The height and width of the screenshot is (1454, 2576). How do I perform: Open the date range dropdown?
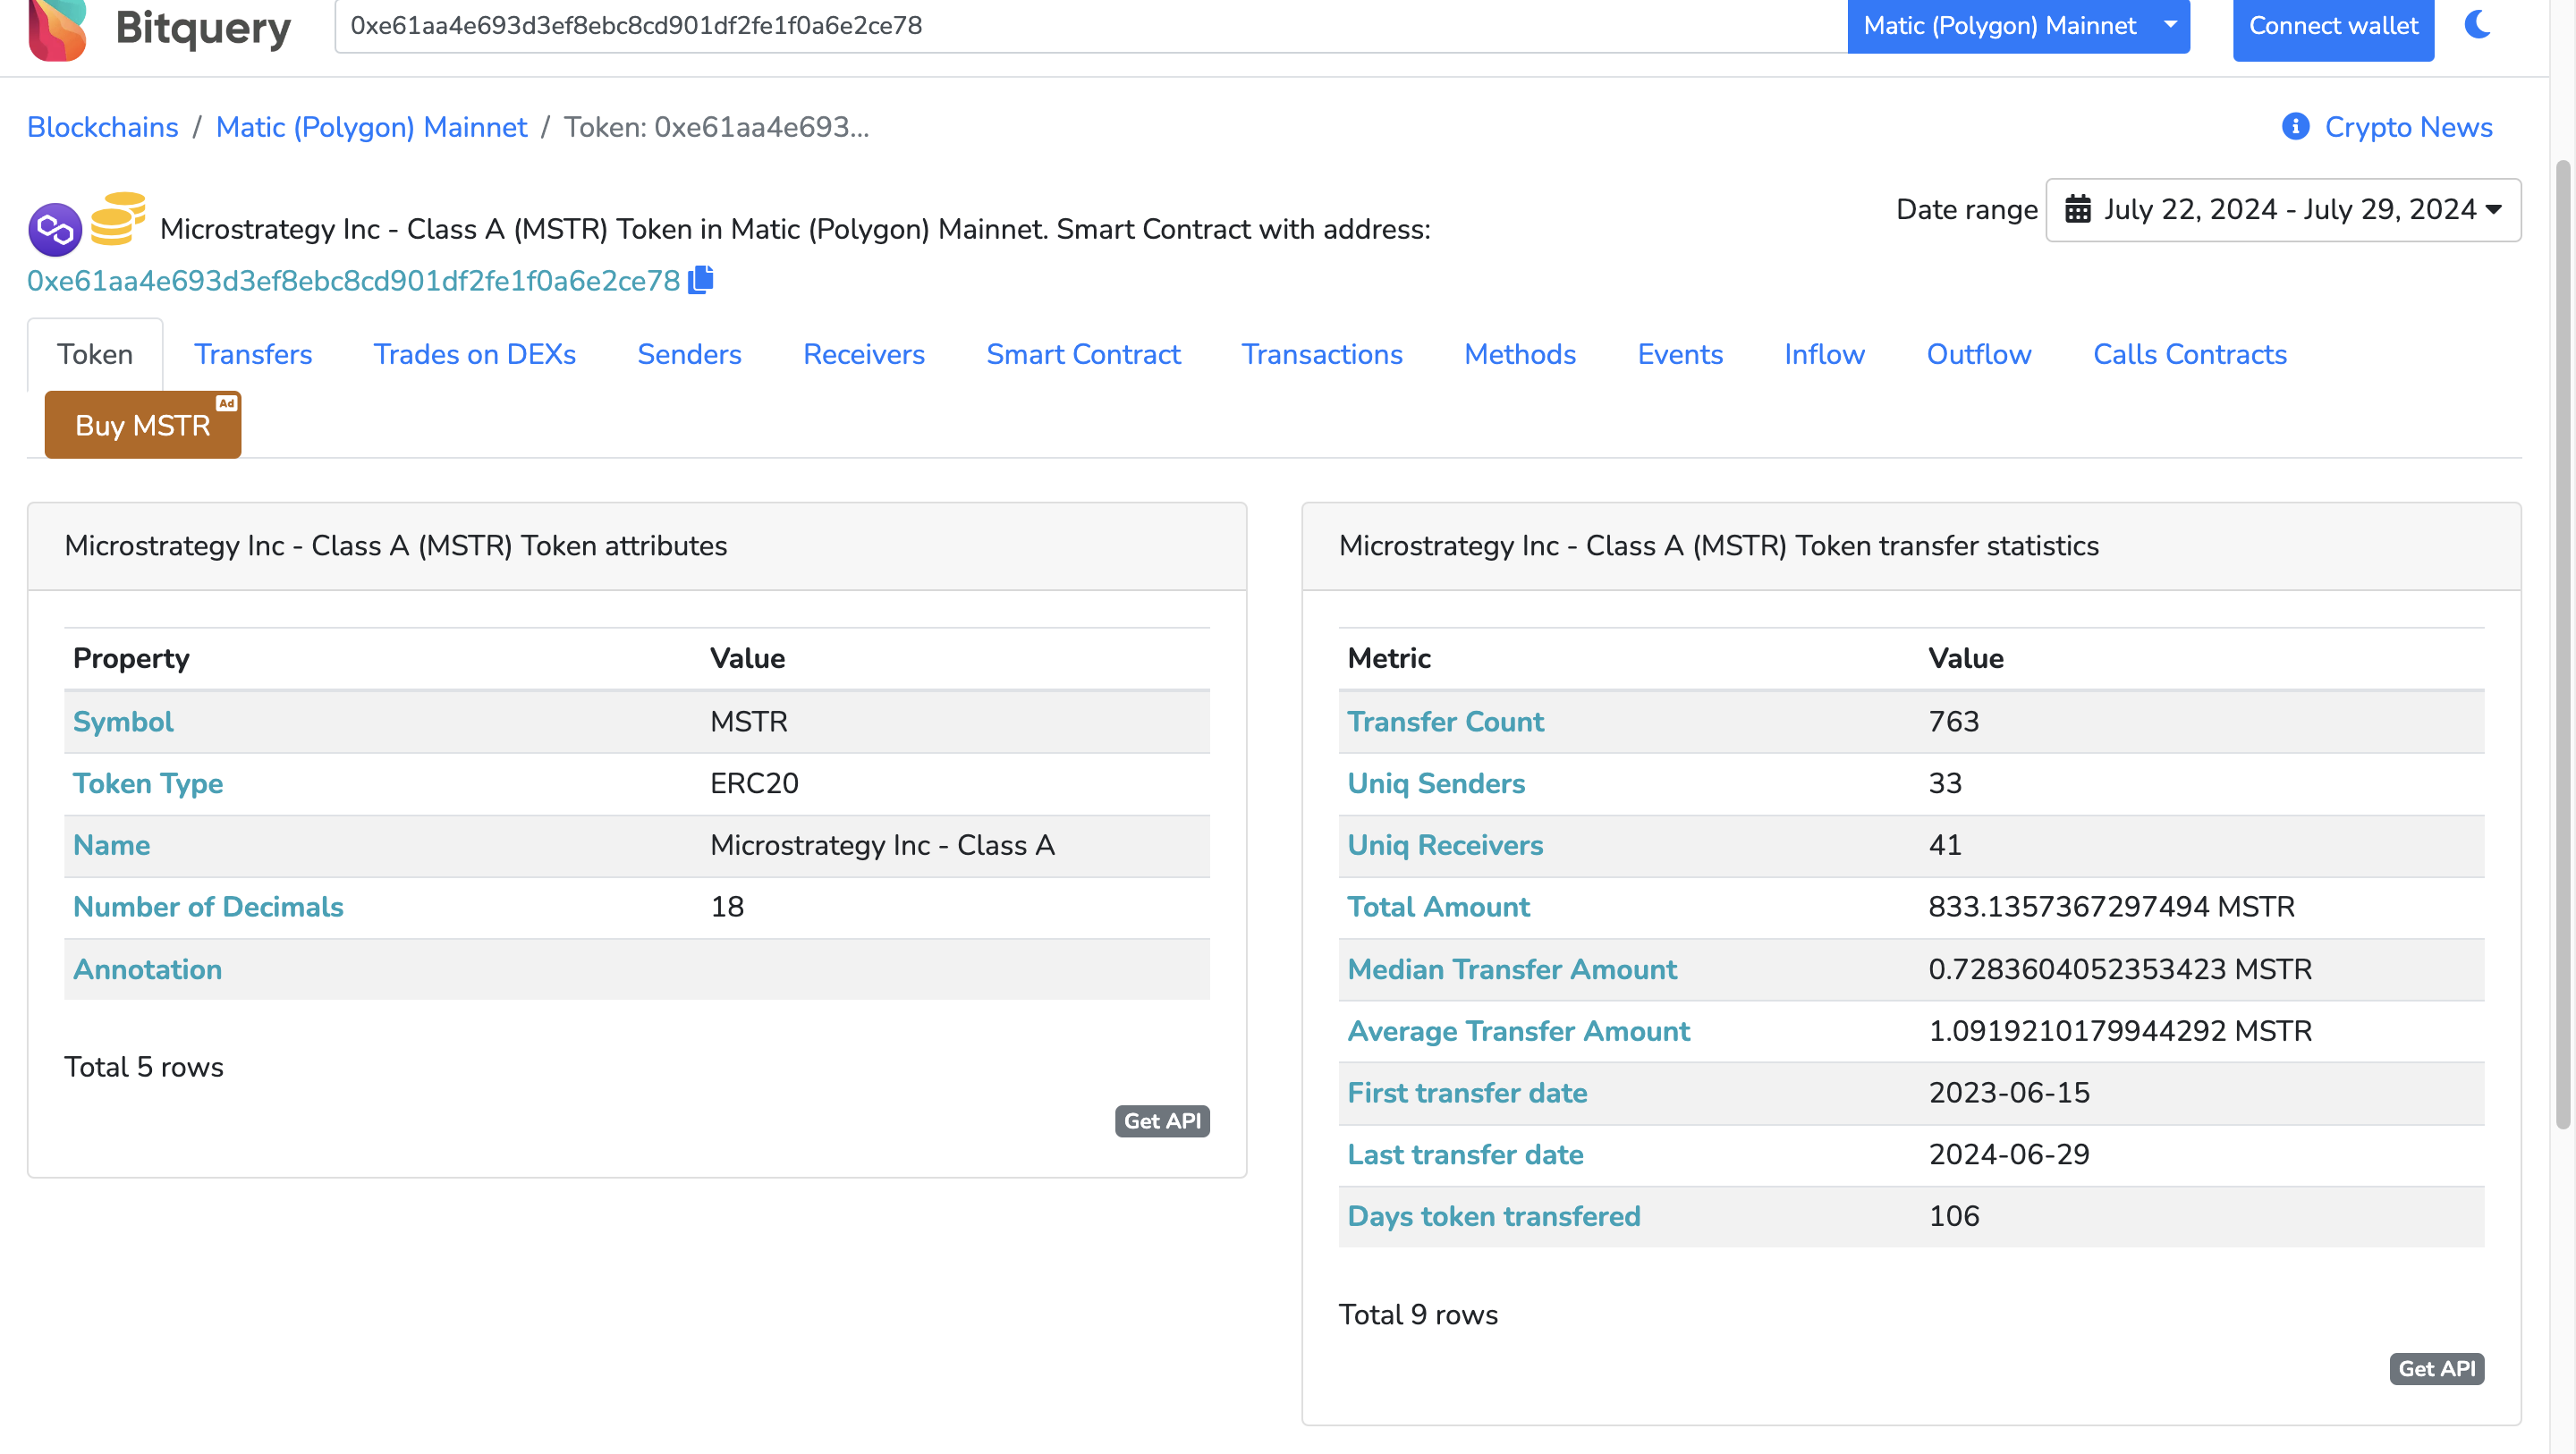[x=2283, y=210]
